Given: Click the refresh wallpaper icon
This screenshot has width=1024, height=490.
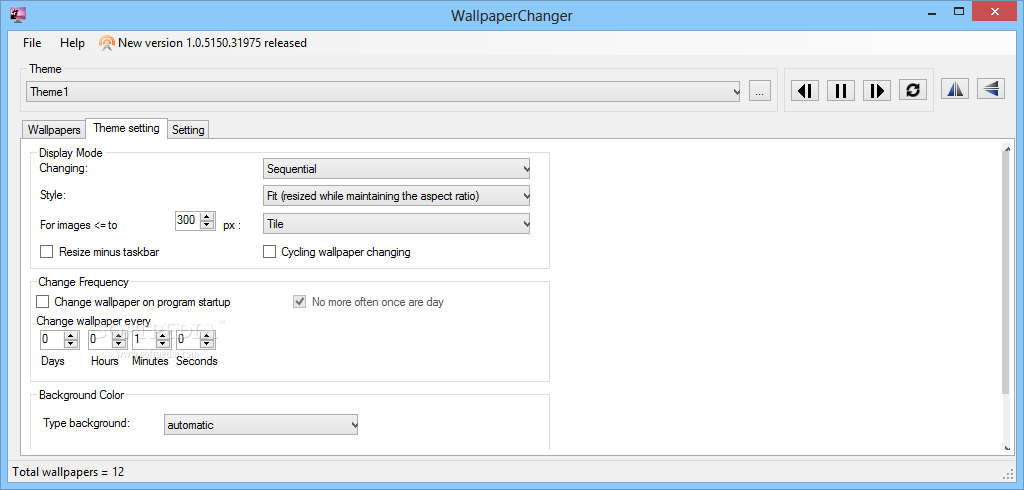Looking at the screenshot, I should pos(913,90).
